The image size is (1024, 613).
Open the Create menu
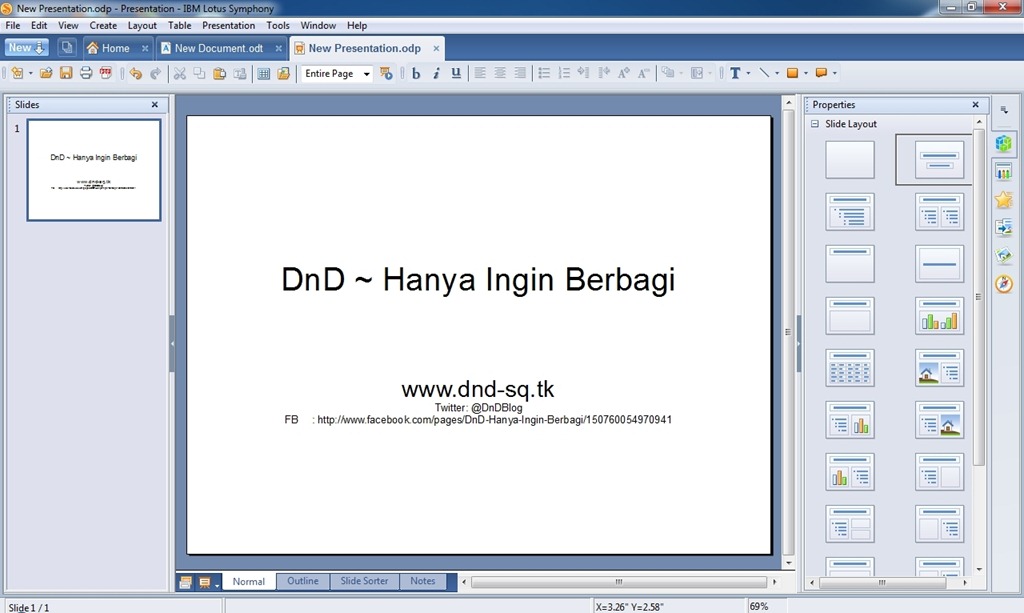coord(103,25)
